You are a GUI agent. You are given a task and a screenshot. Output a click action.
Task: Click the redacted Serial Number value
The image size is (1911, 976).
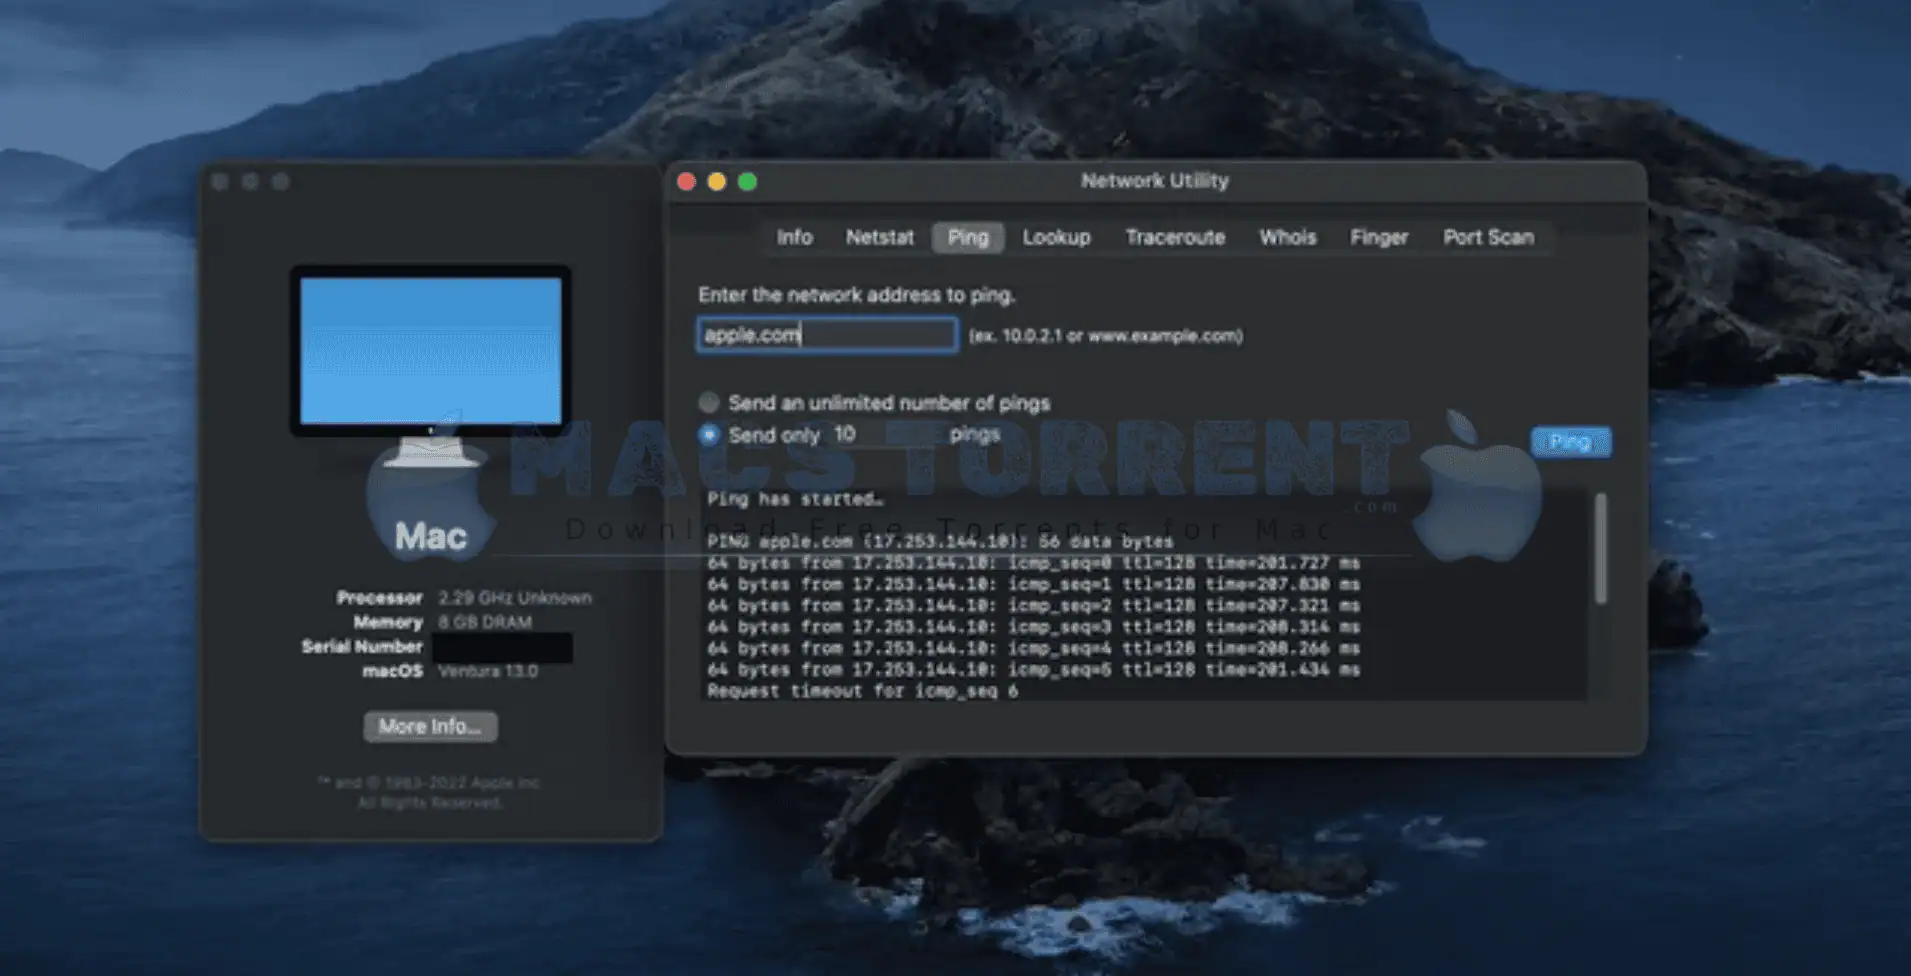(502, 647)
